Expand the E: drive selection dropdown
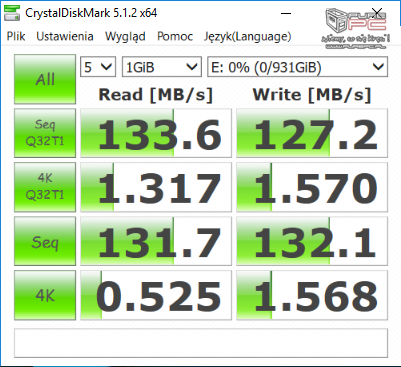This screenshot has height=367, width=401. tap(297, 67)
